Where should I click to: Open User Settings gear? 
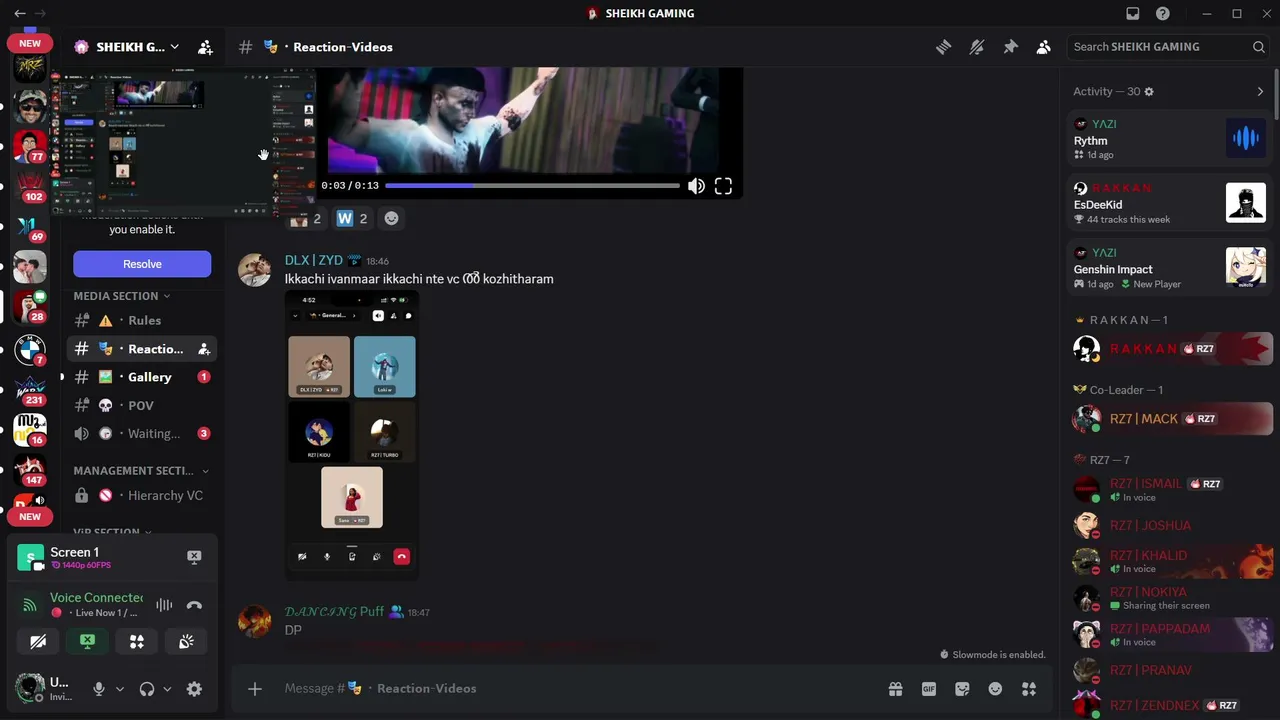tap(194, 689)
